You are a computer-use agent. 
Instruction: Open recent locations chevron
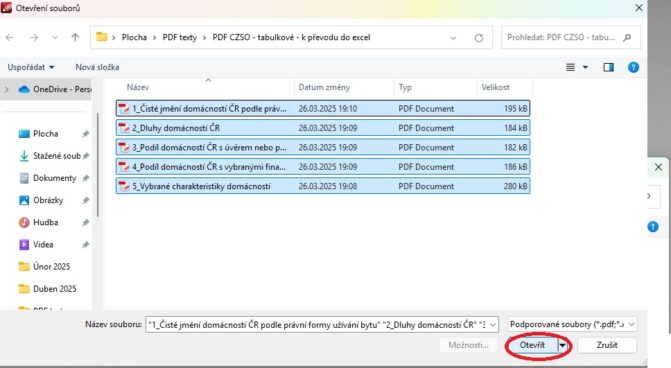[55, 38]
